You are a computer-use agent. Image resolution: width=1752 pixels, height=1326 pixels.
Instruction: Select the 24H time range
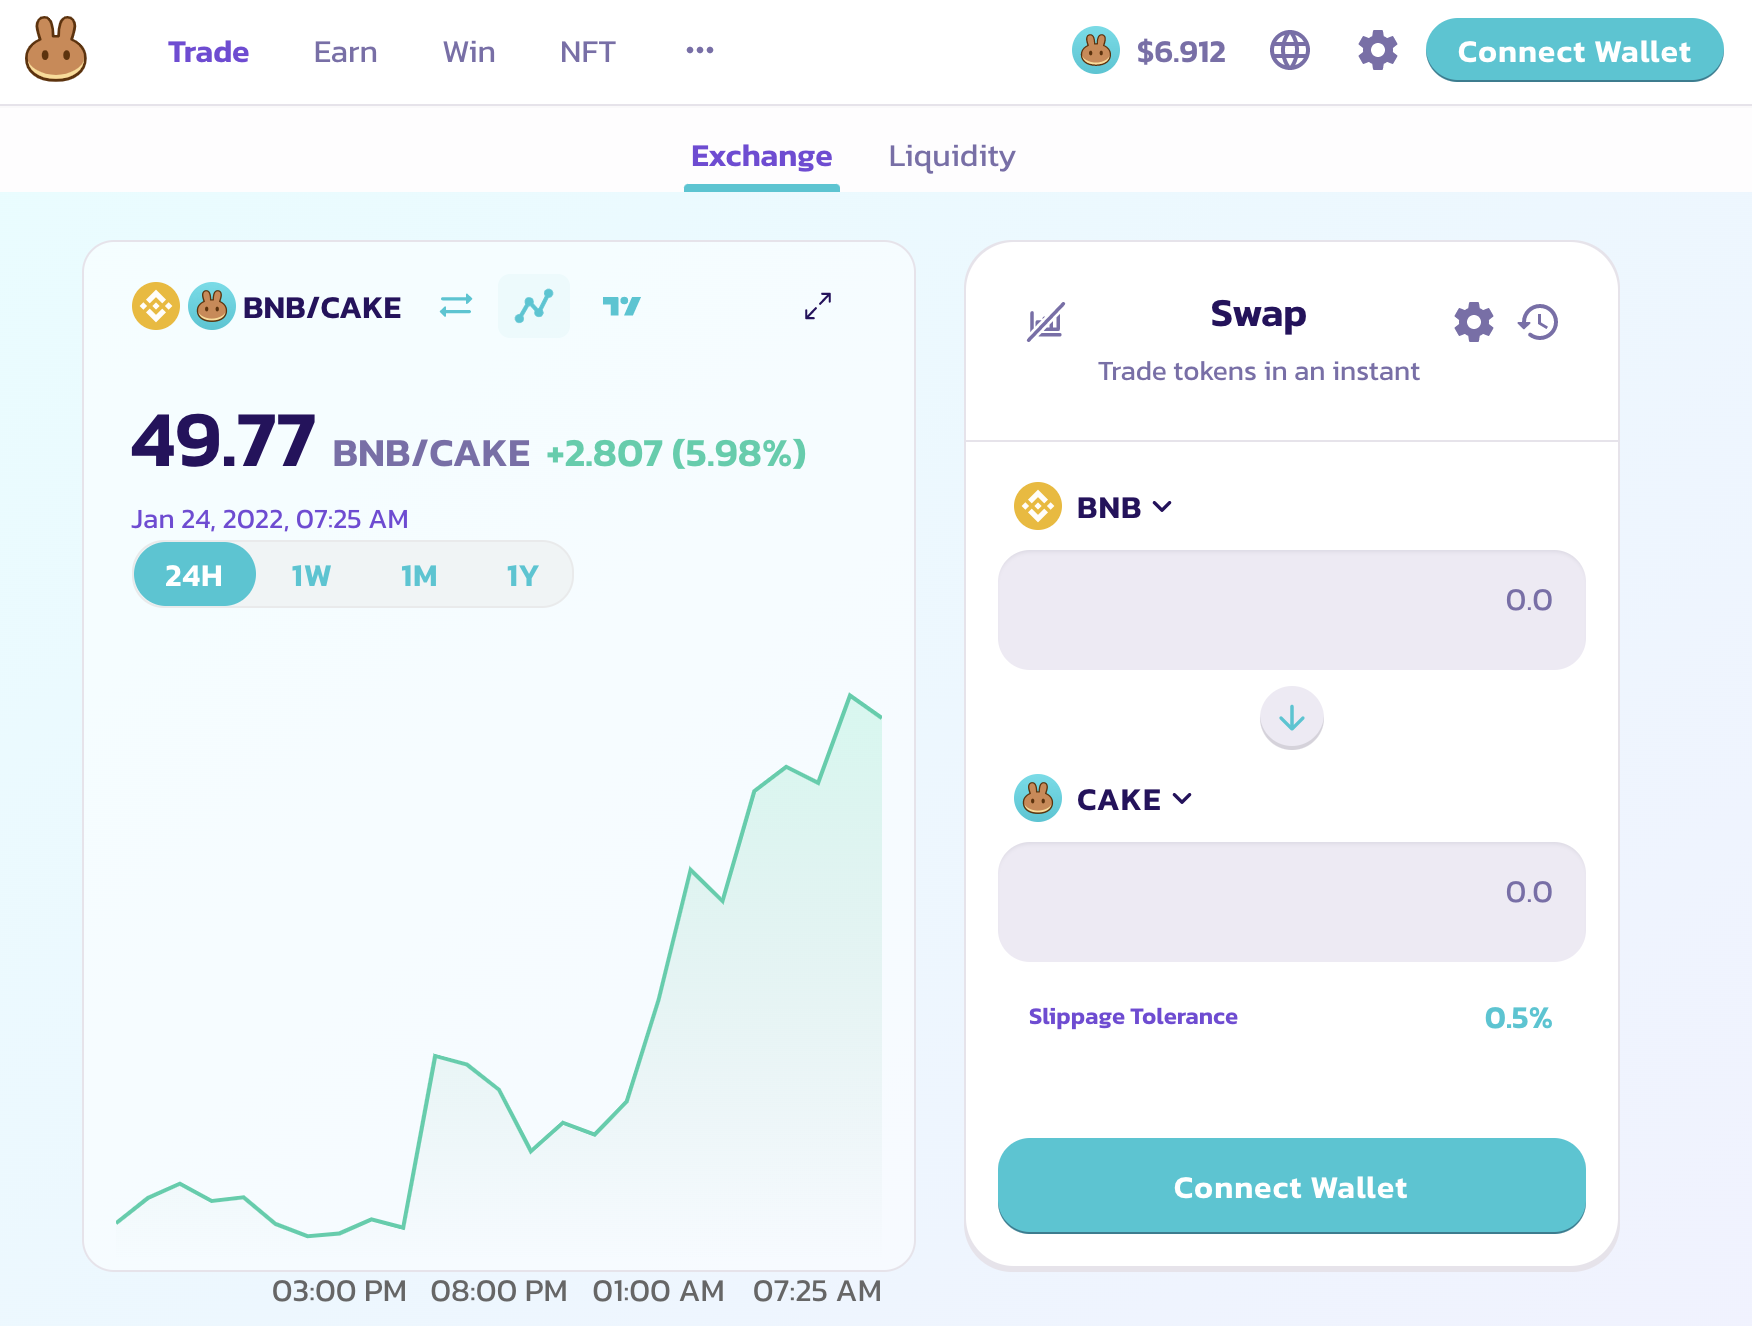tap(194, 575)
